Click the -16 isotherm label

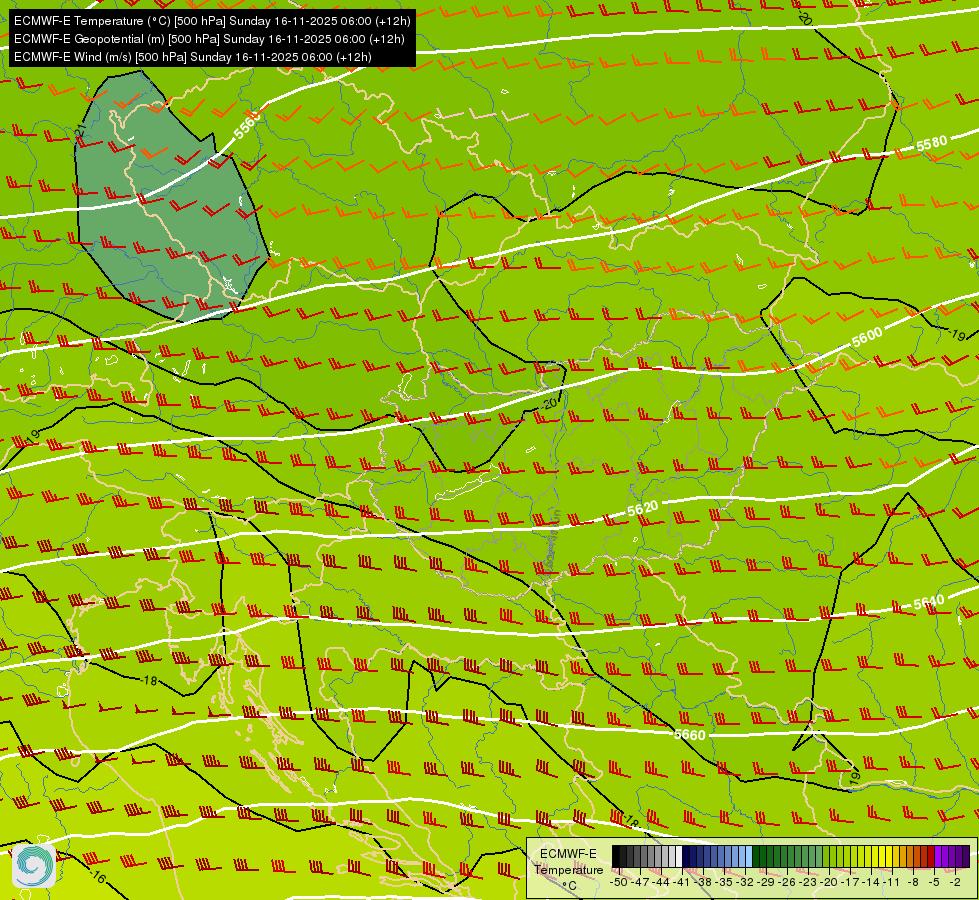pyautogui.click(x=97, y=876)
